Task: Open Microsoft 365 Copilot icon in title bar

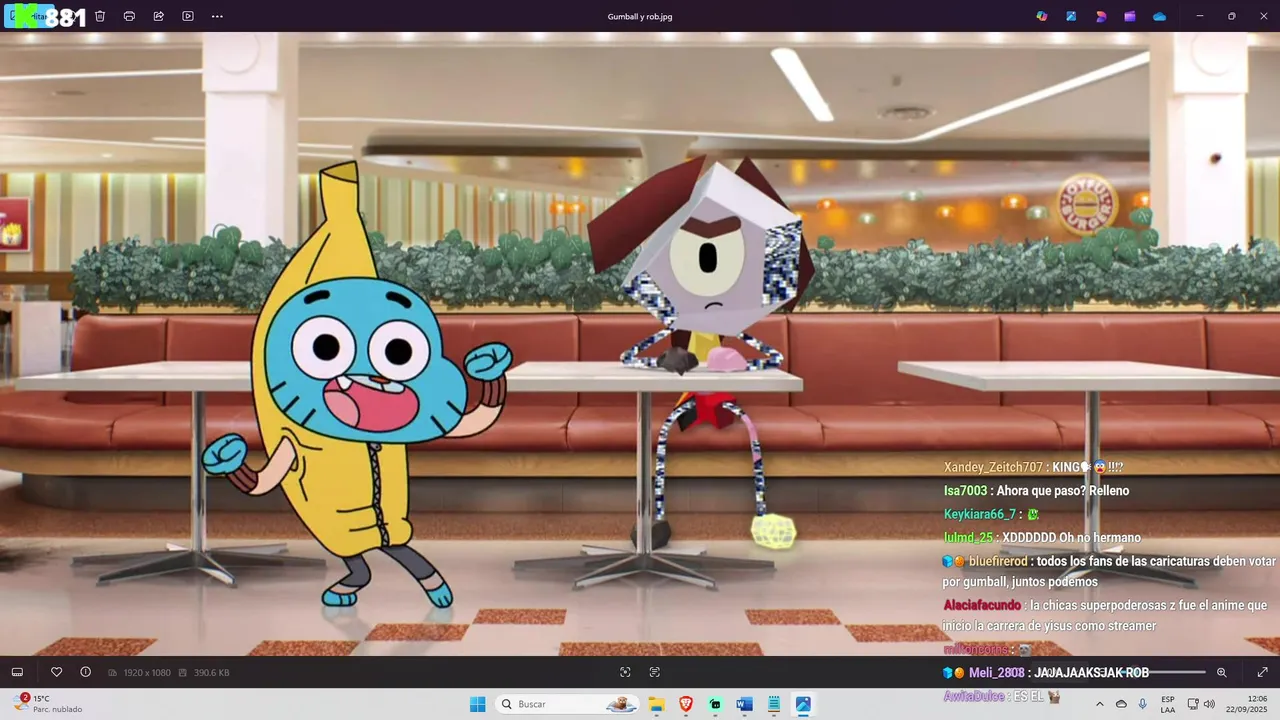Action: [x=1042, y=16]
